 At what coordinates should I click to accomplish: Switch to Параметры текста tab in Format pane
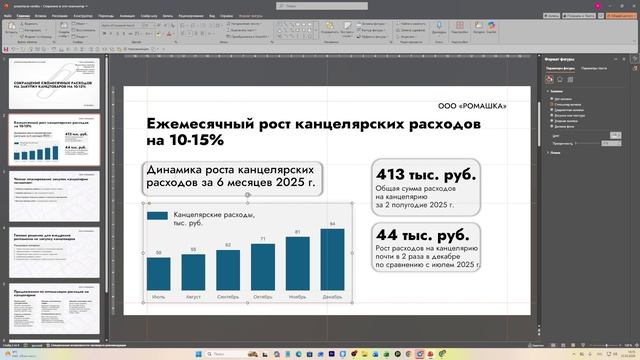tap(594, 68)
